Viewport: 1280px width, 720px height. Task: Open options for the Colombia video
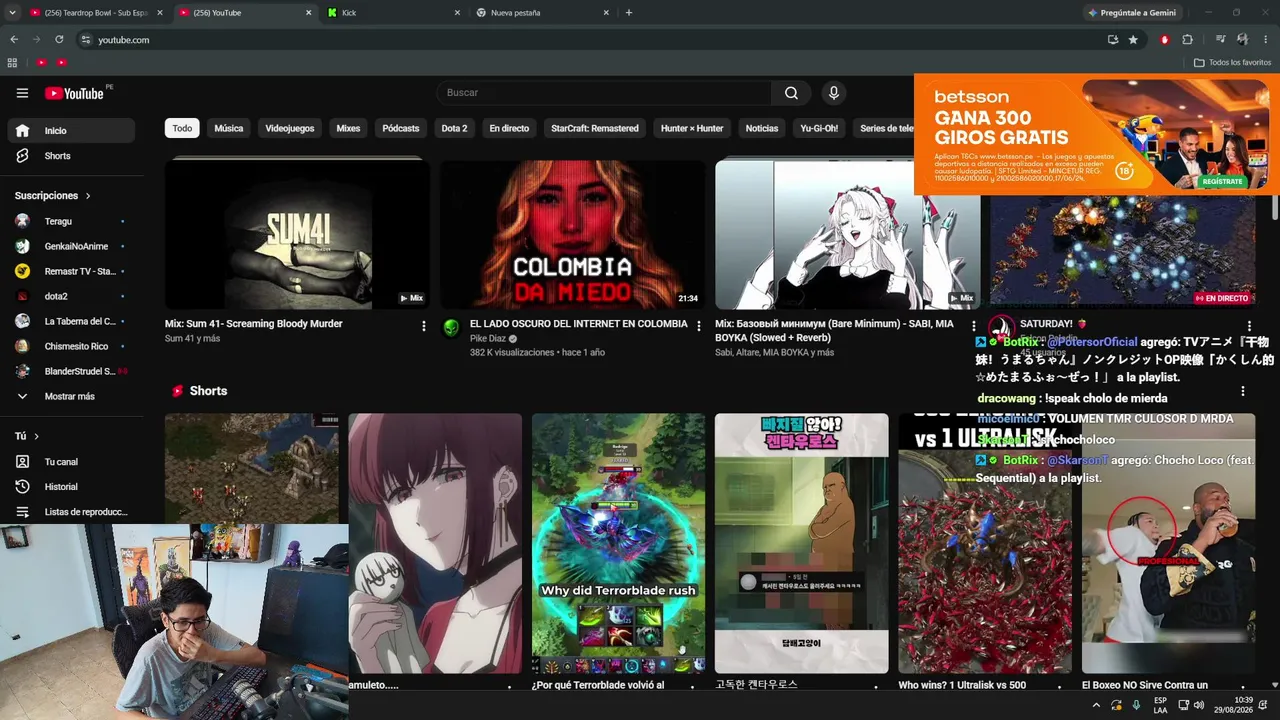tap(699, 326)
